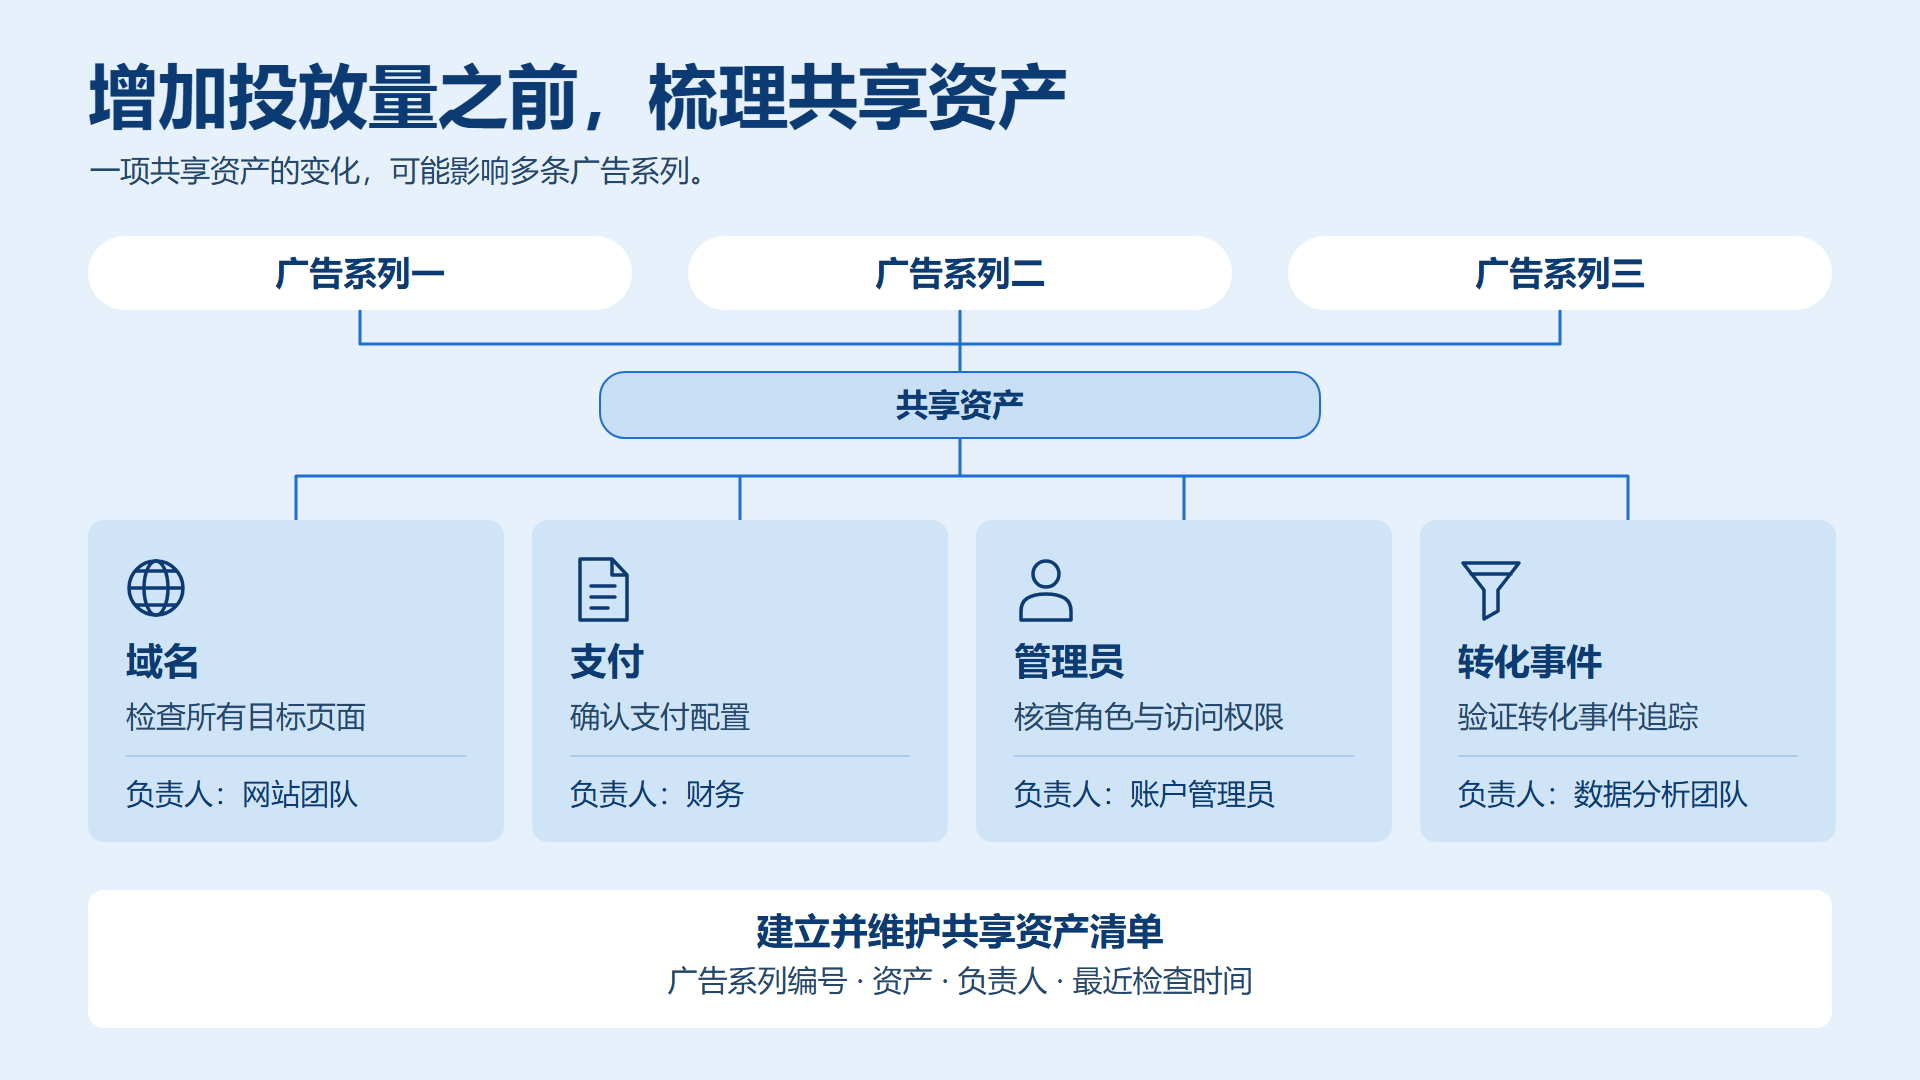The width and height of the screenshot is (1920, 1080).
Task: Click the text 检查所有目标页面
Action: (x=246, y=717)
